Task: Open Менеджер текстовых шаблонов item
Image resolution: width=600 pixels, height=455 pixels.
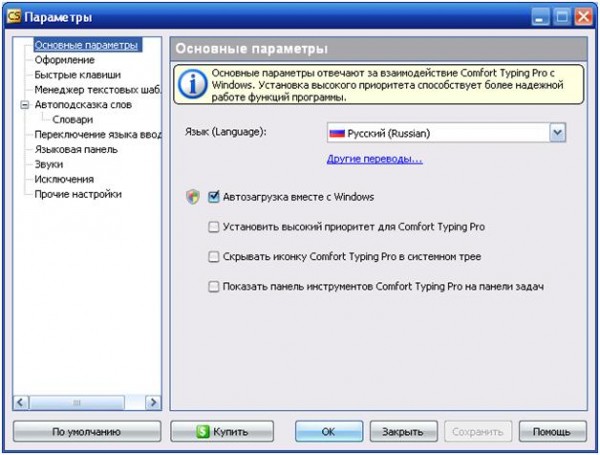Action: tap(98, 90)
